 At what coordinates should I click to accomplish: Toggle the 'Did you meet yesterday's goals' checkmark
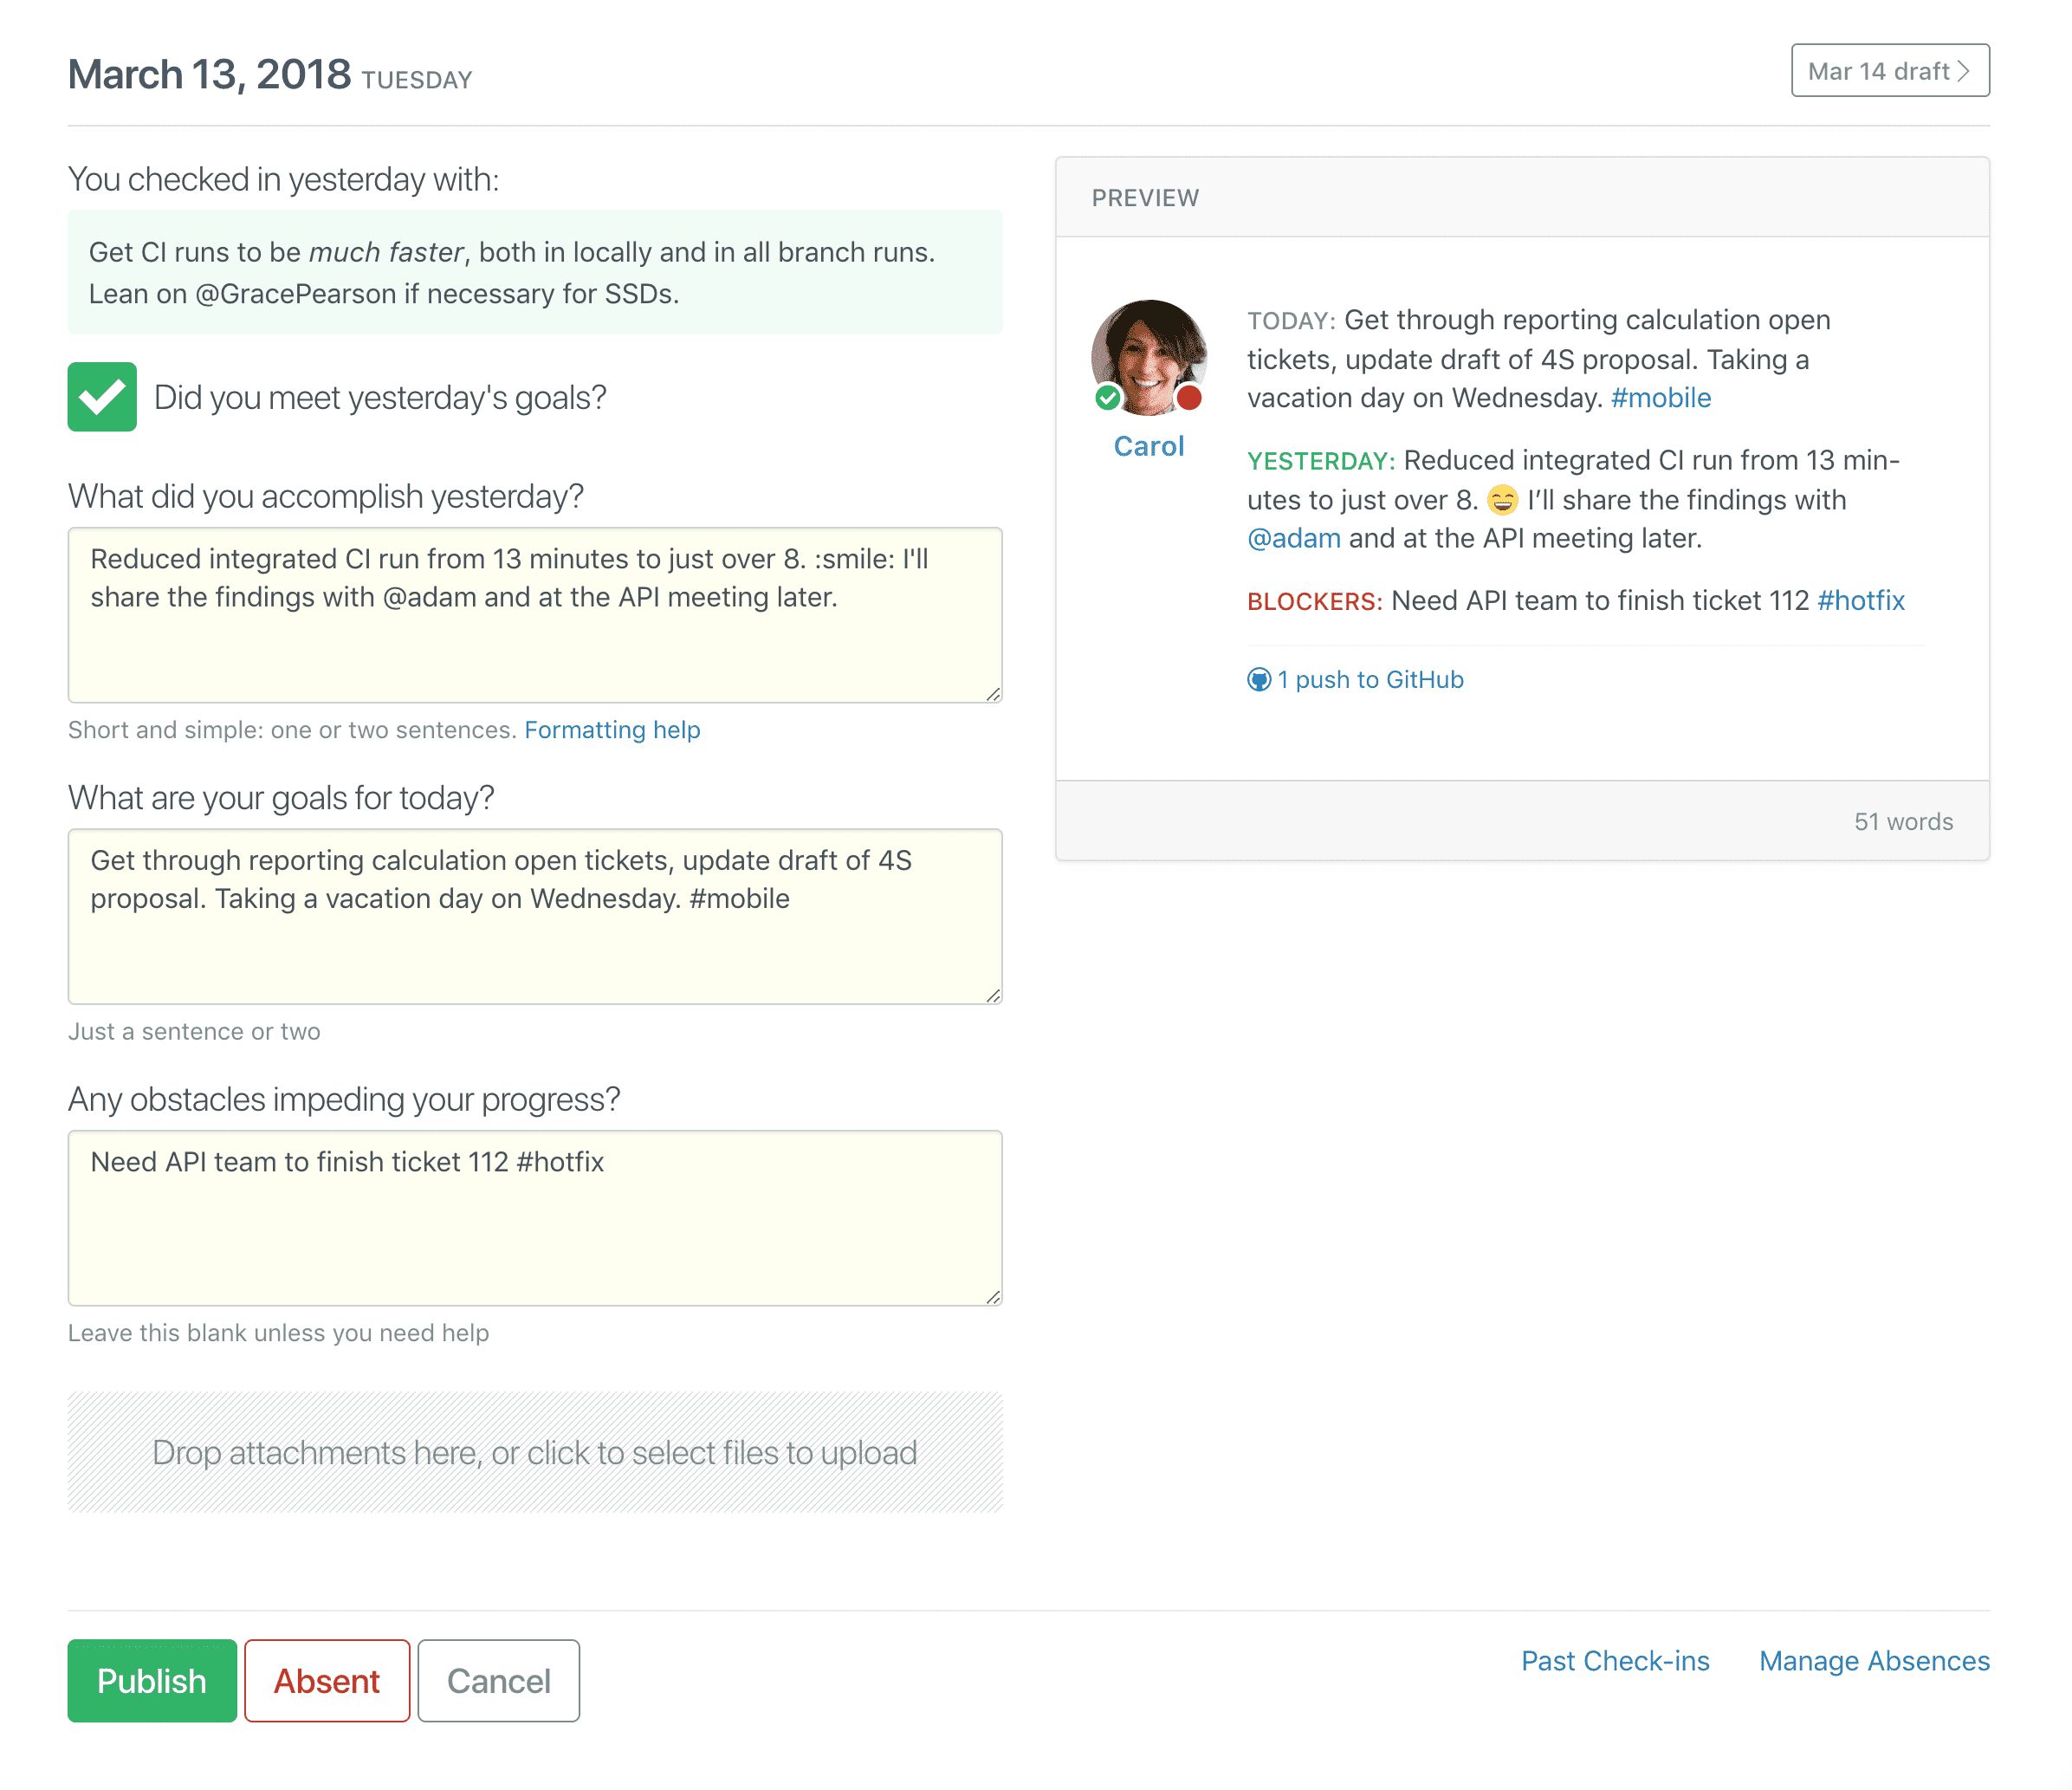click(x=101, y=397)
